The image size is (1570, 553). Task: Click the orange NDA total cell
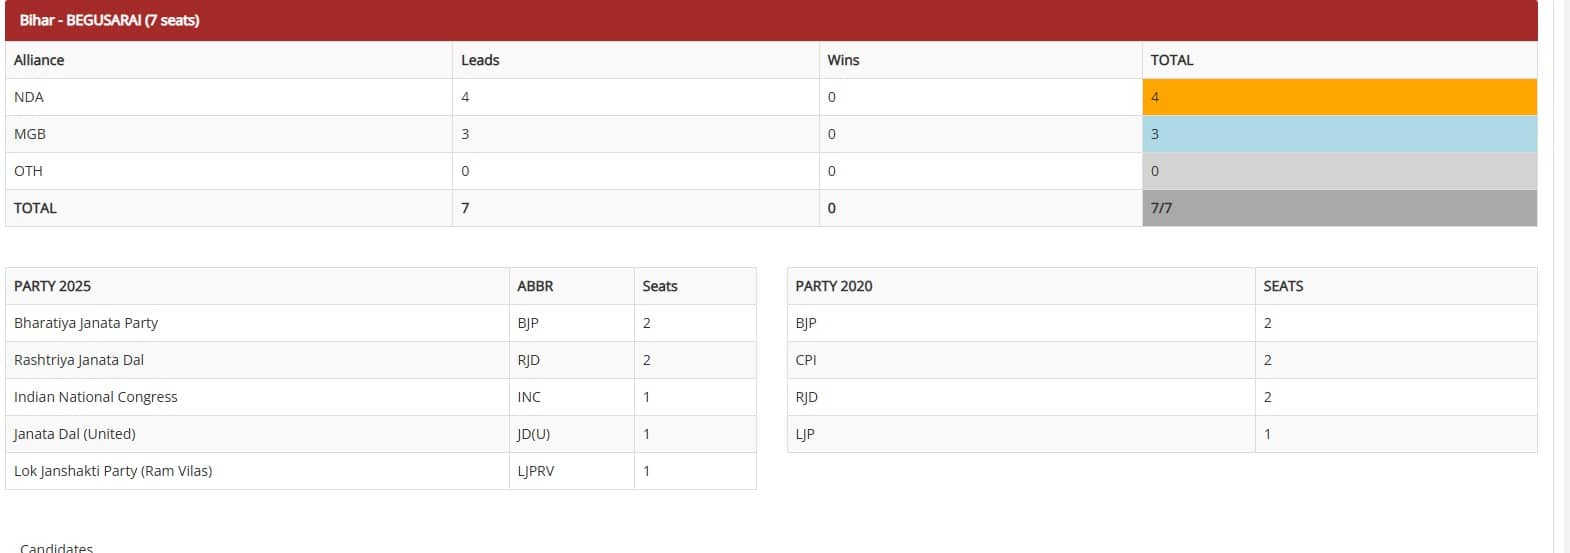click(1339, 97)
